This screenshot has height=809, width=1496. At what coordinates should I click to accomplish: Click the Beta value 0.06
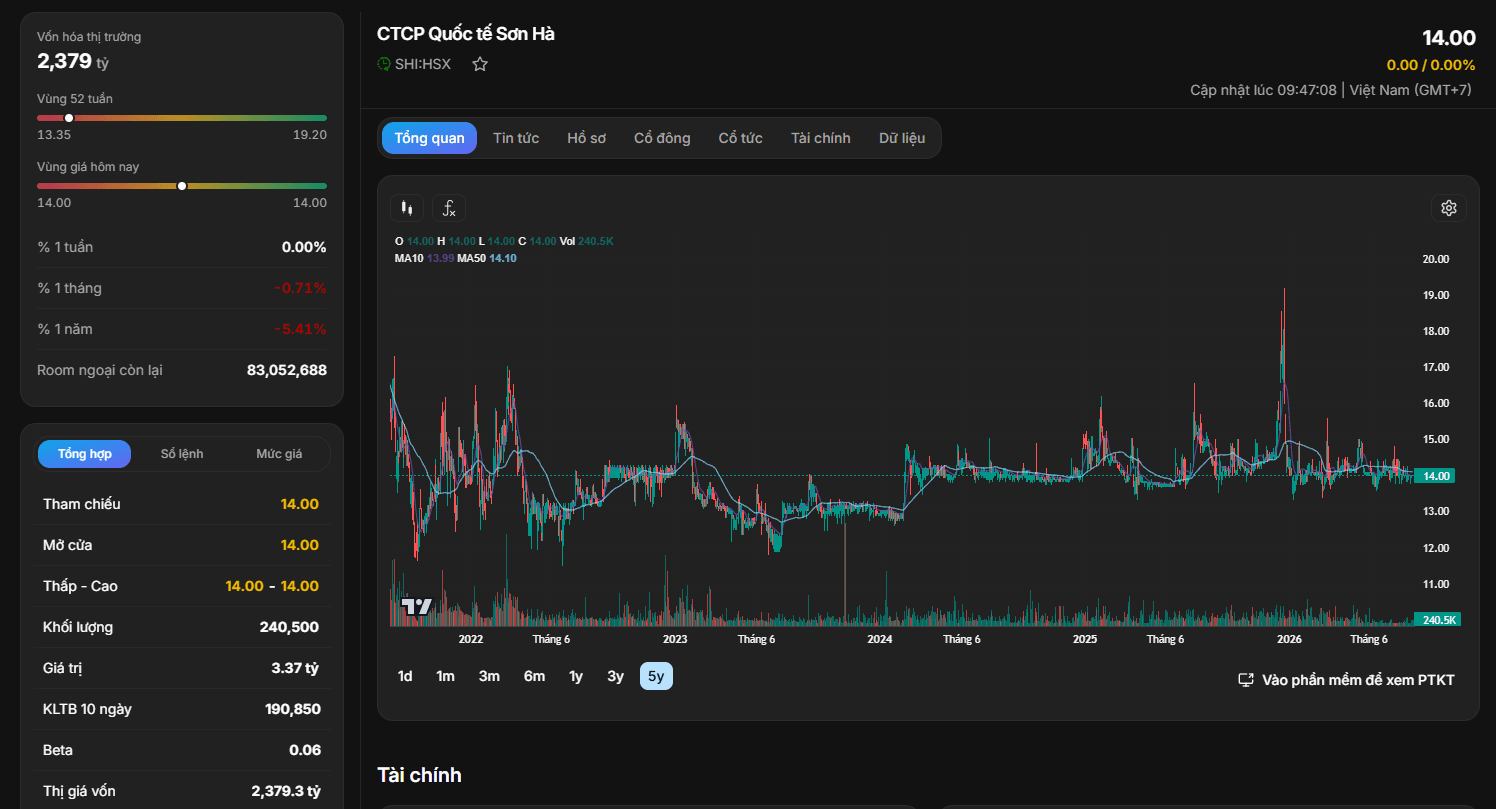[305, 750]
